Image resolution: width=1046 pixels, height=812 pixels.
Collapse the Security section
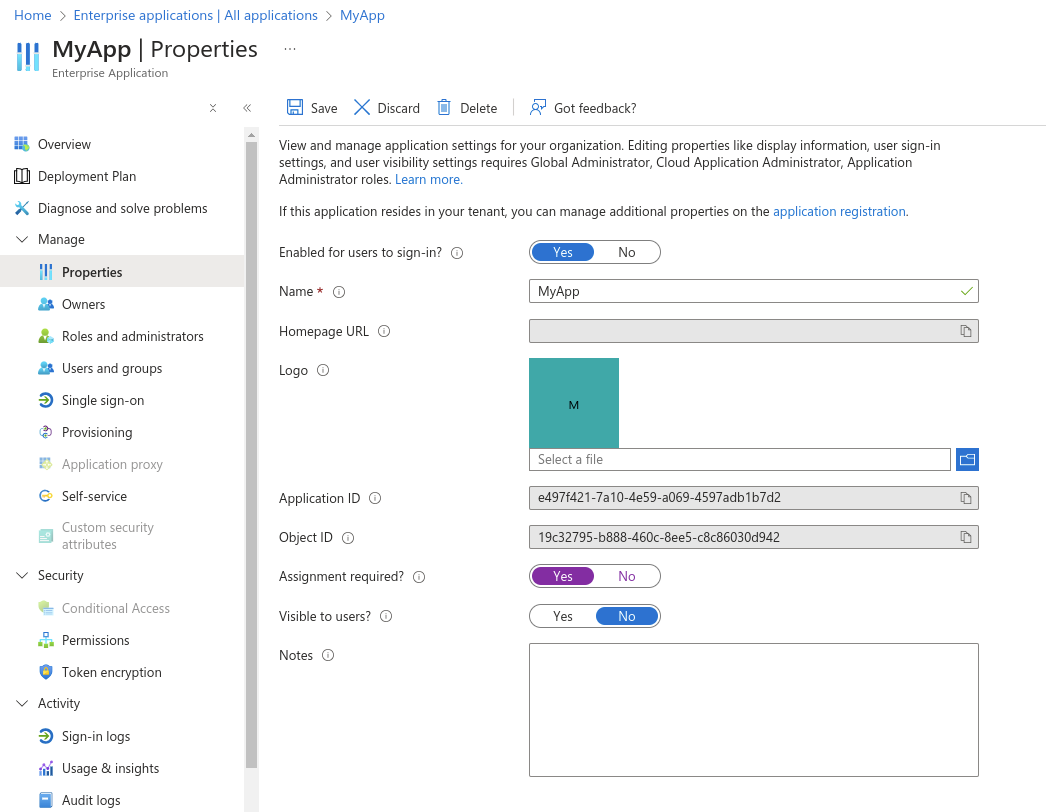click(23, 575)
